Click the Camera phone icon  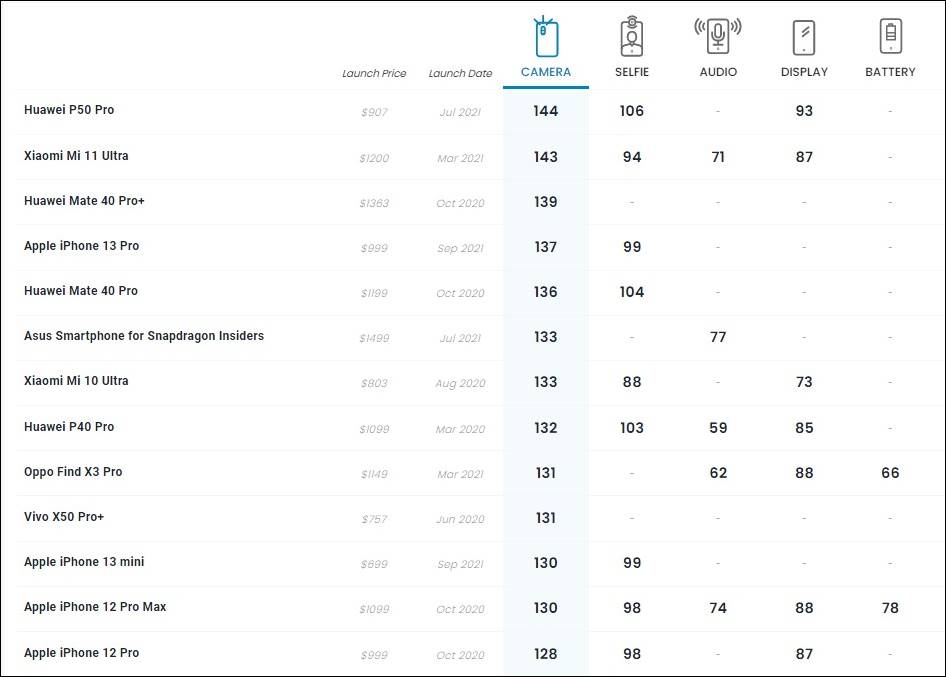(545, 37)
